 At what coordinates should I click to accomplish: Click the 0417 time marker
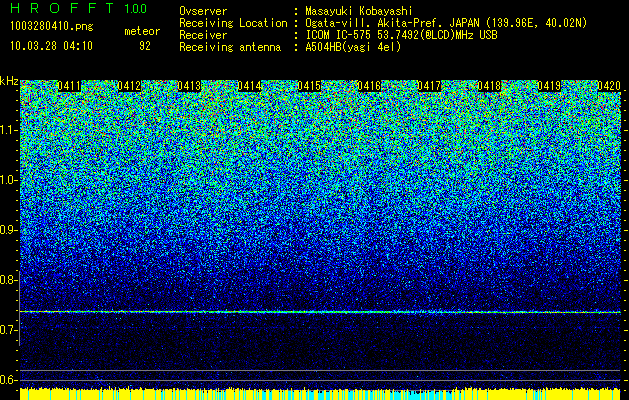pyautogui.click(x=429, y=86)
